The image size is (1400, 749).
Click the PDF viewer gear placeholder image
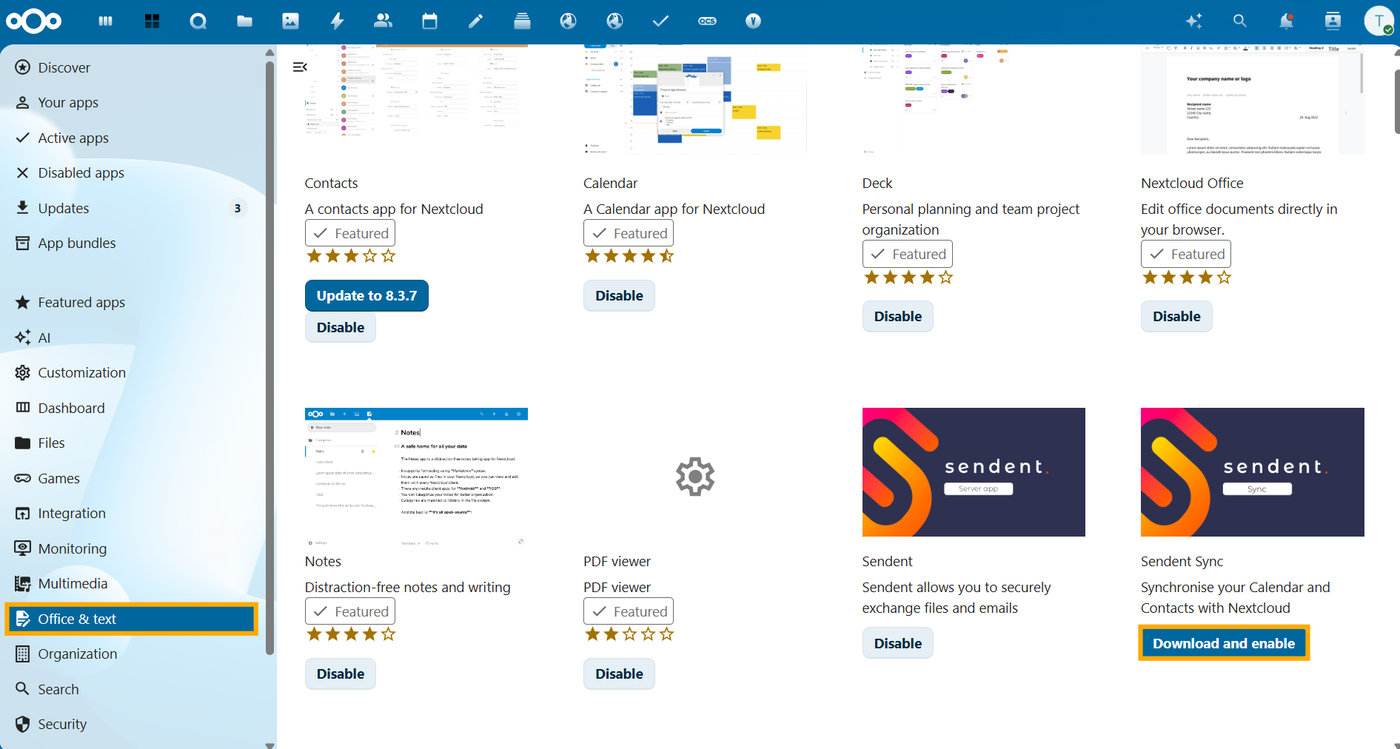pyautogui.click(x=695, y=477)
